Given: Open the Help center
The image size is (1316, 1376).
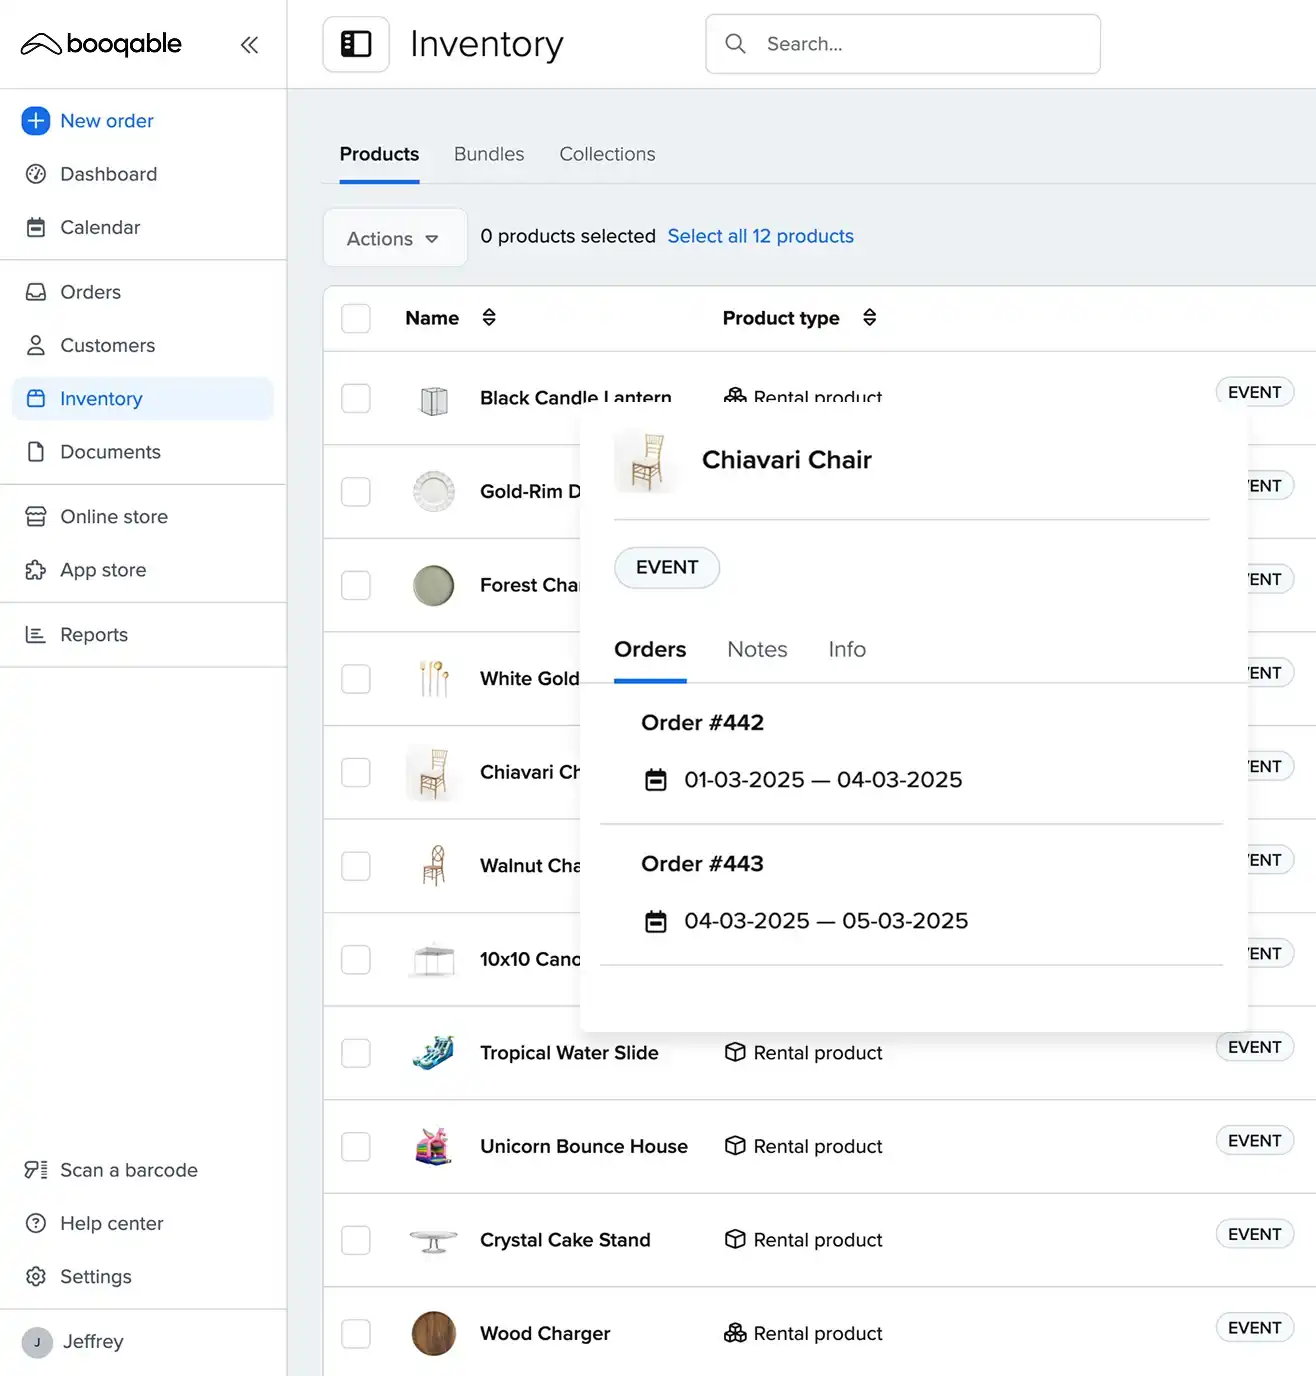Looking at the screenshot, I should [111, 1223].
